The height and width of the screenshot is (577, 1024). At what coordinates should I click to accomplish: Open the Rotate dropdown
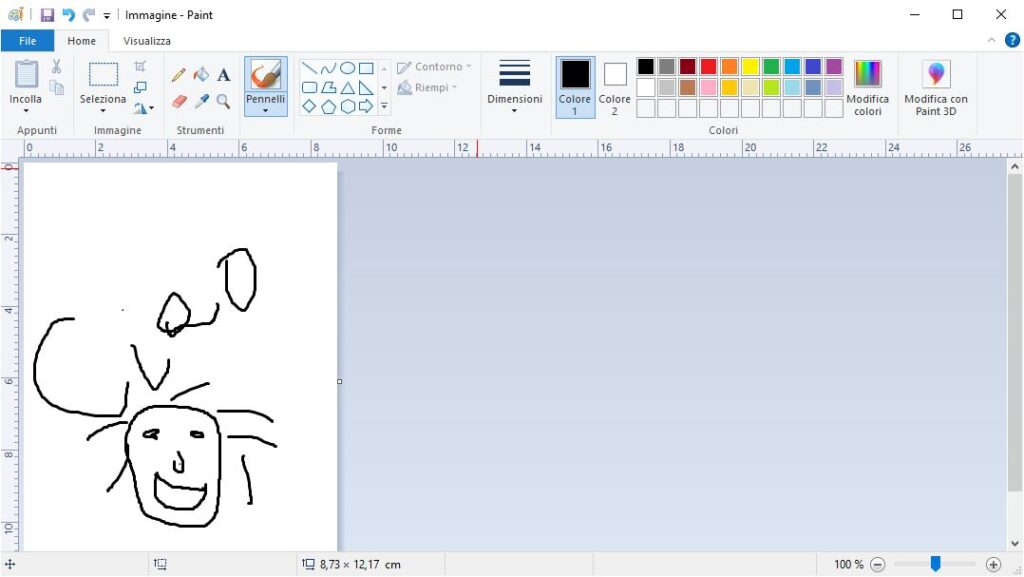(144, 108)
